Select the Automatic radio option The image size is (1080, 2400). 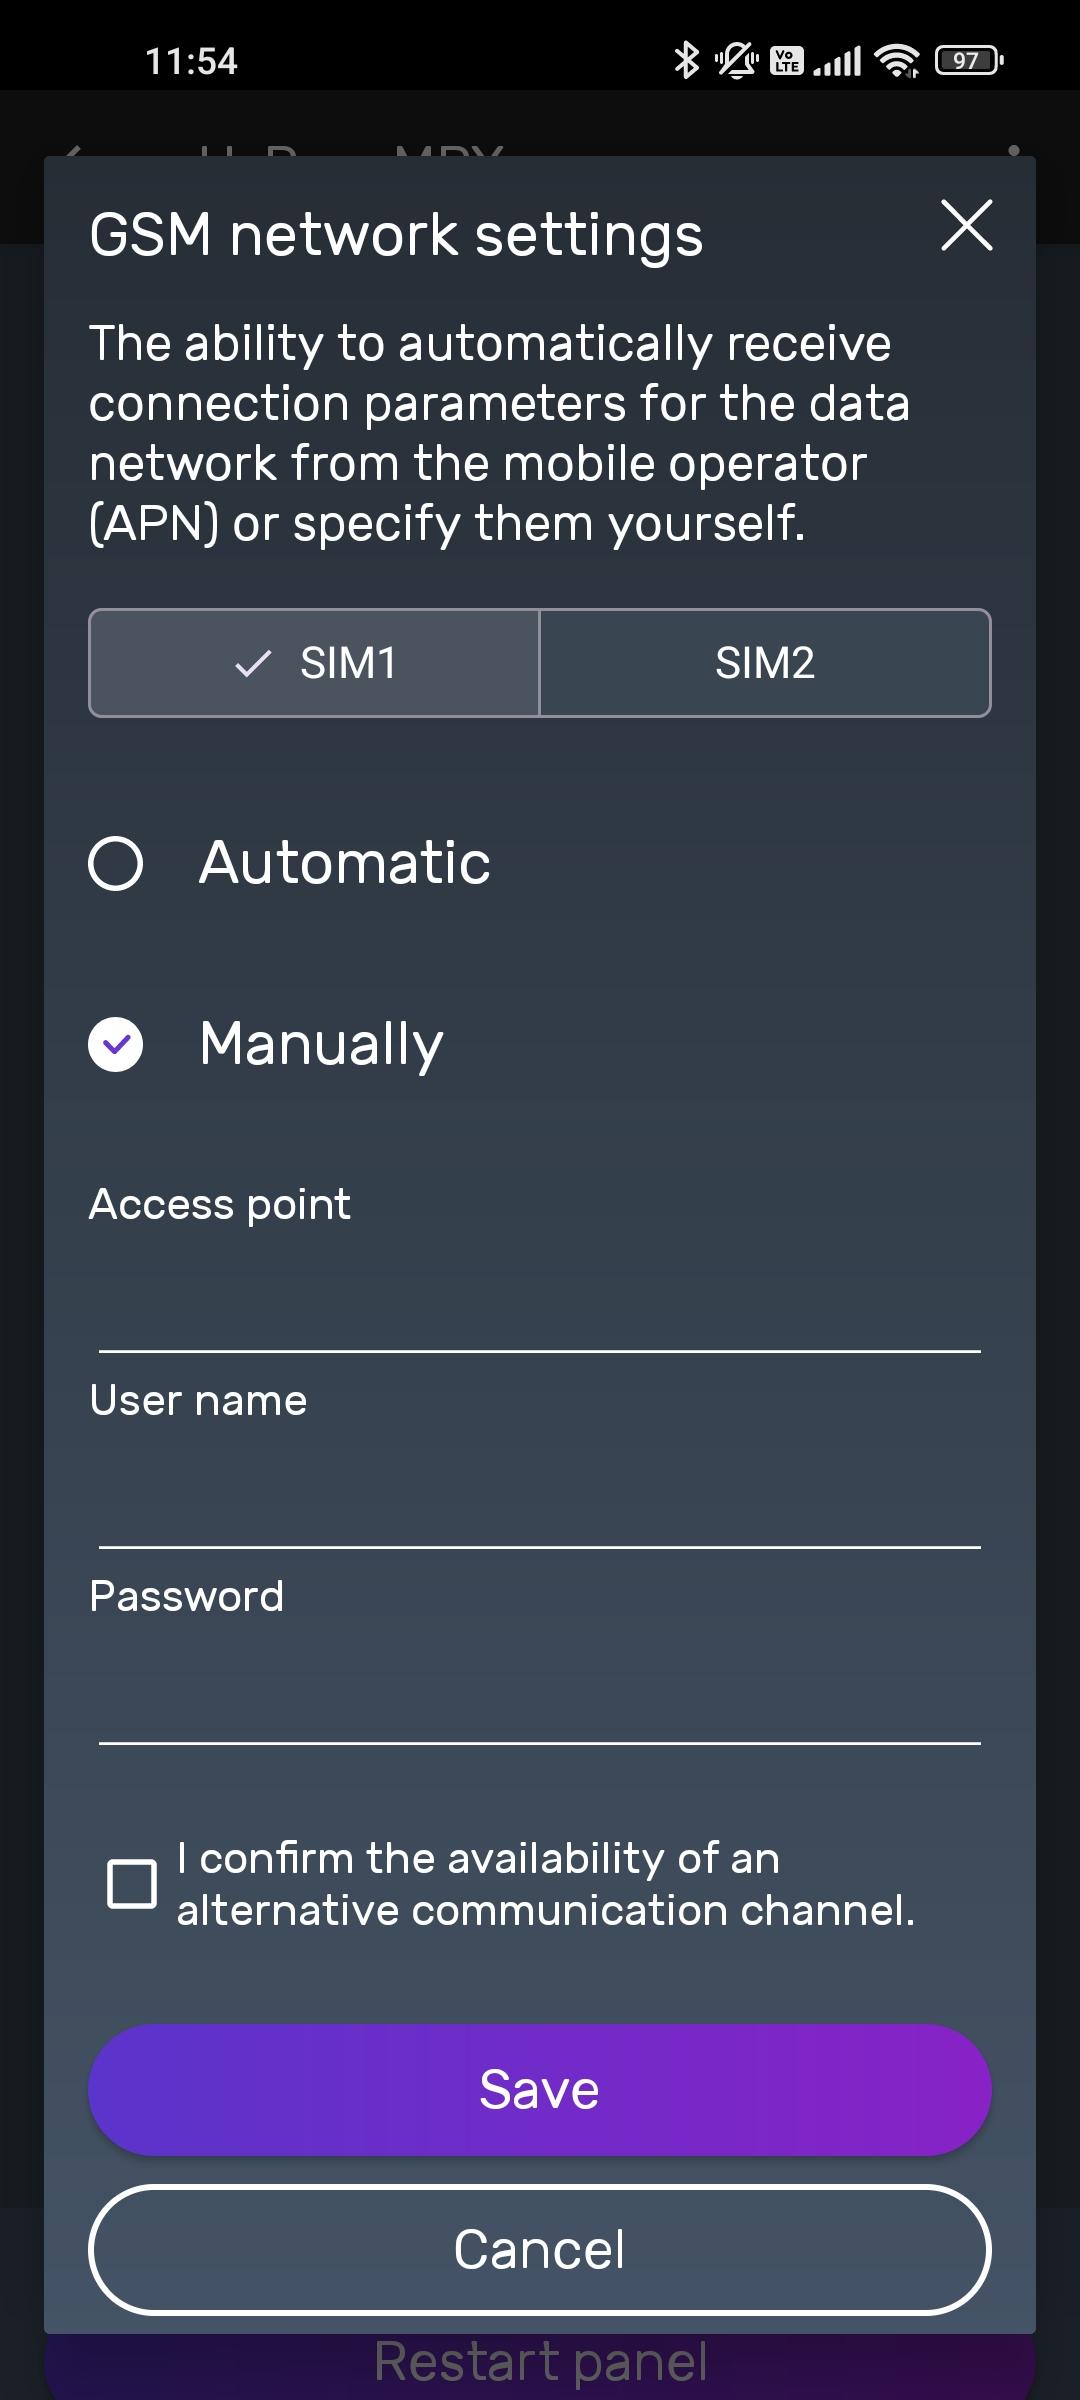[116, 863]
